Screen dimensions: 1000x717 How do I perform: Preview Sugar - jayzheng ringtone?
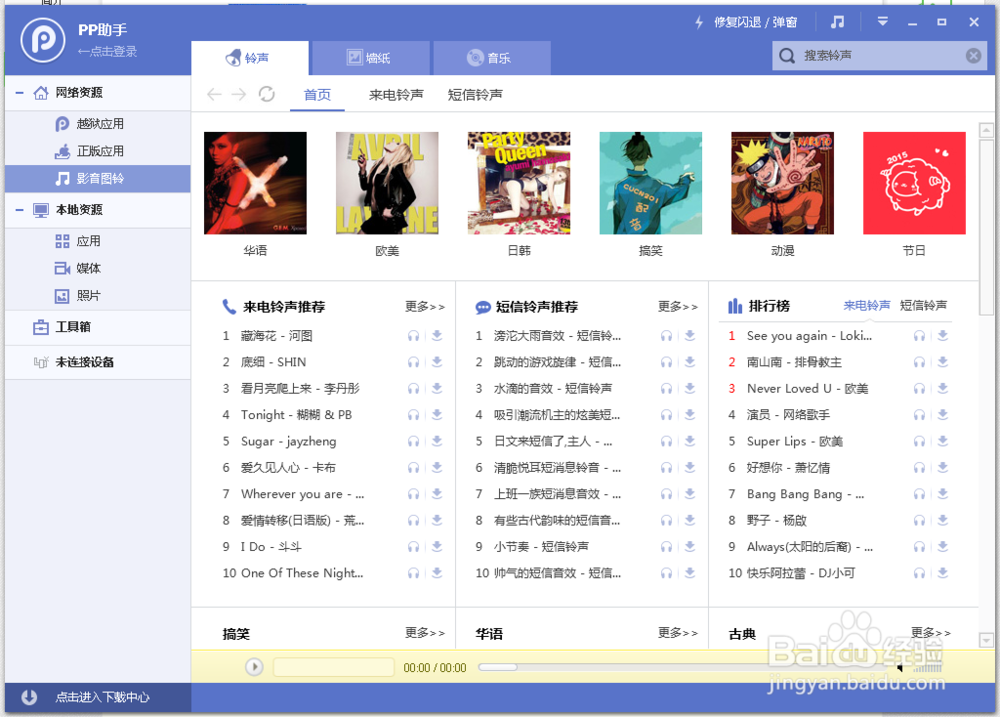[x=413, y=441]
